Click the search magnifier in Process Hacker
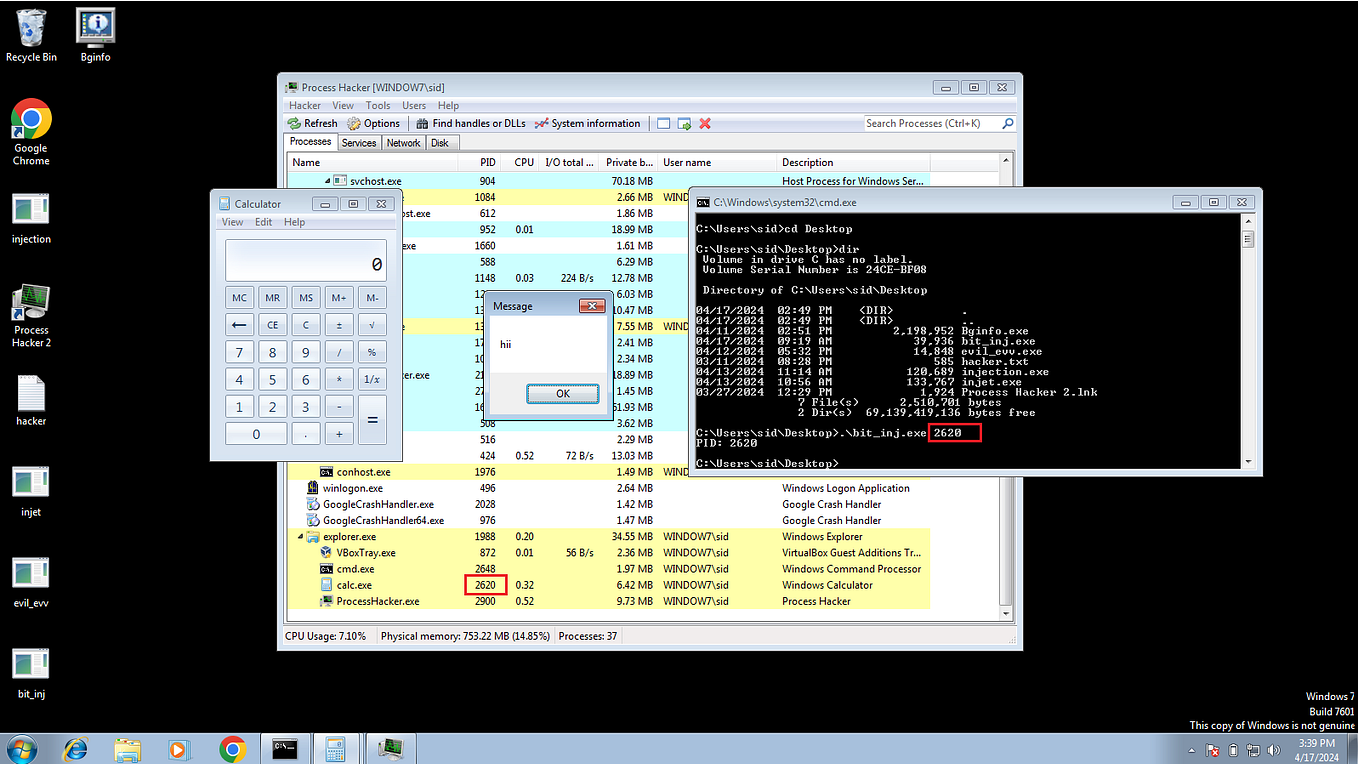Screen dimensions: 1358x764 coord(1008,123)
